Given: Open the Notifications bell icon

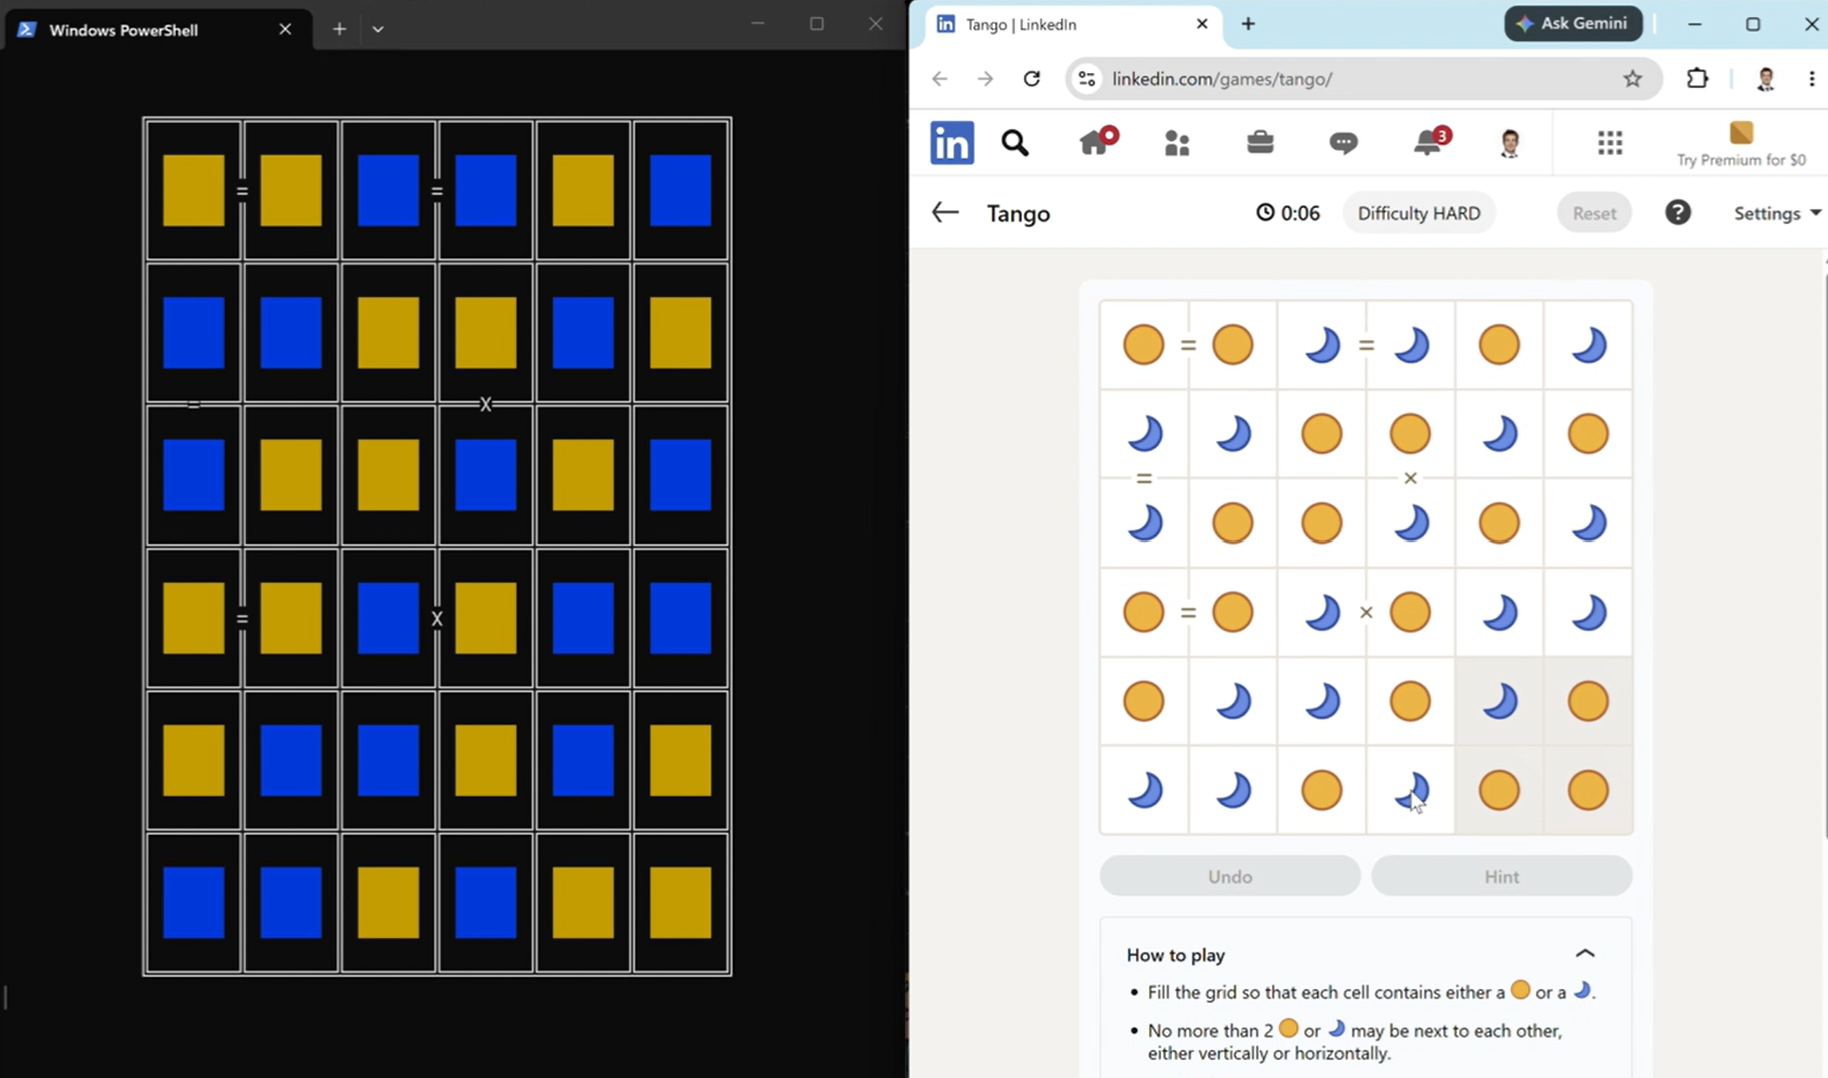Looking at the screenshot, I should point(1428,142).
